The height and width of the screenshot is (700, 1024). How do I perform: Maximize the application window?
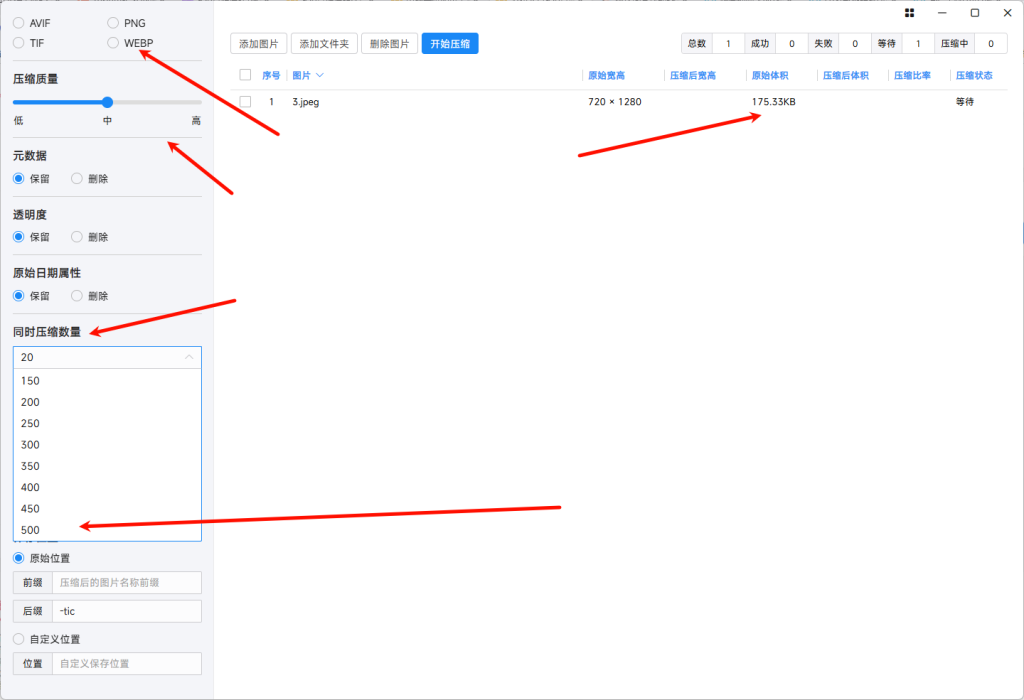[x=975, y=13]
